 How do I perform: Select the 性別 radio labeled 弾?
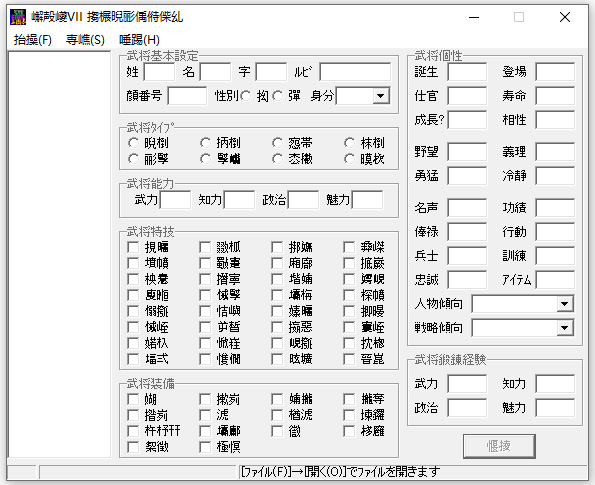point(278,96)
